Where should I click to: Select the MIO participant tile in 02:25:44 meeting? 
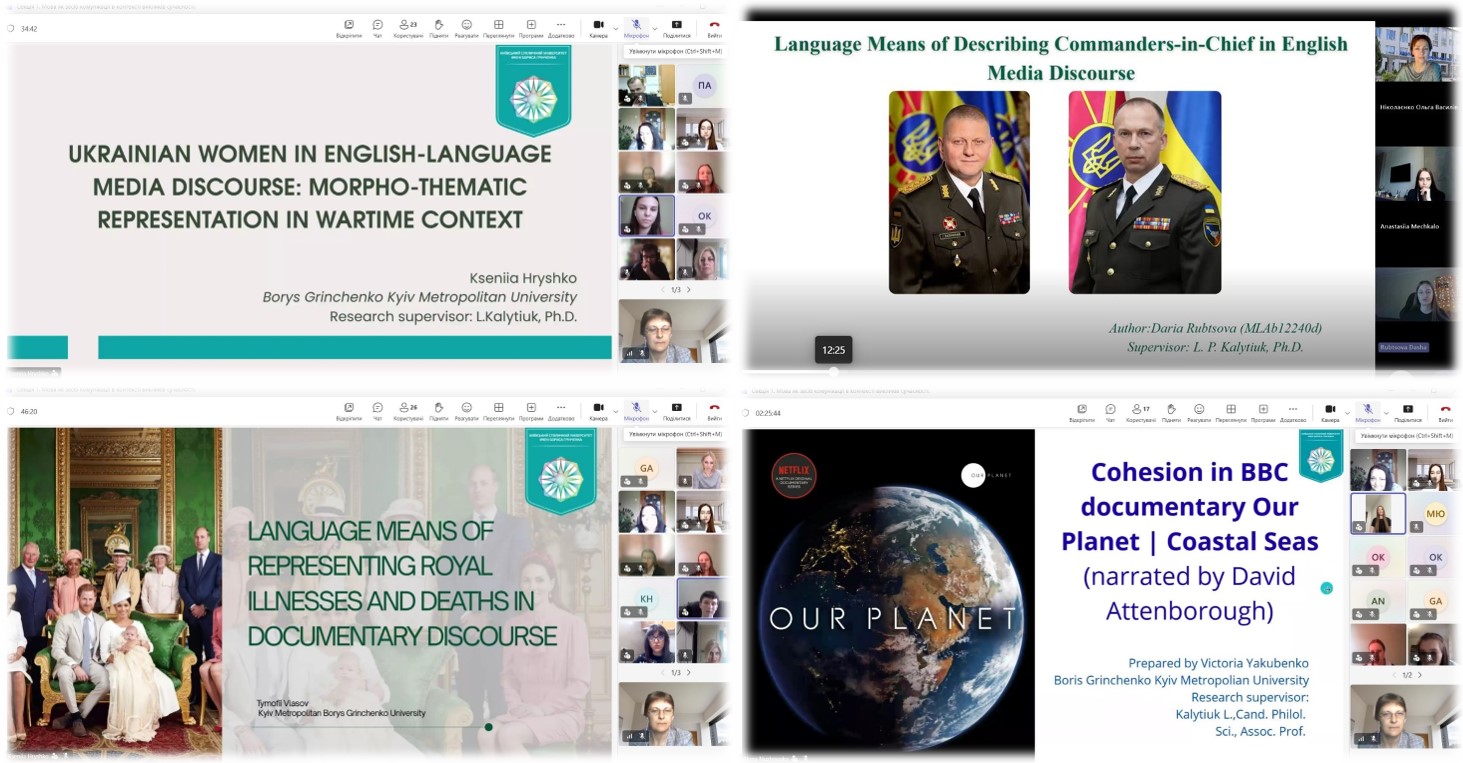pyautogui.click(x=1435, y=514)
